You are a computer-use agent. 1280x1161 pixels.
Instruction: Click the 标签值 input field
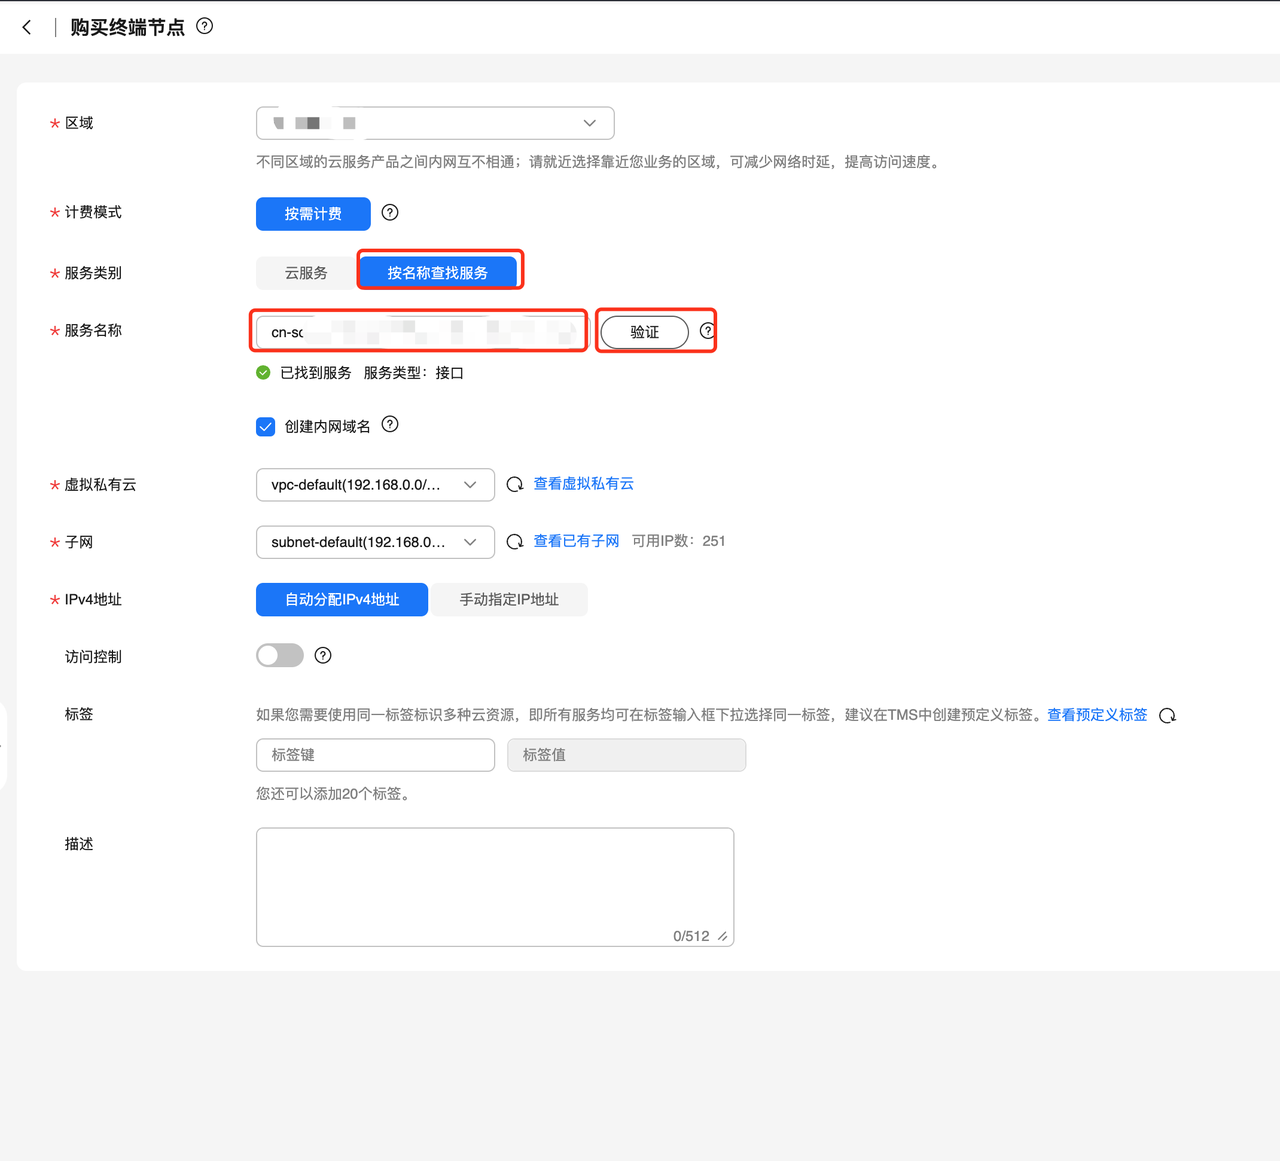pyautogui.click(x=626, y=755)
